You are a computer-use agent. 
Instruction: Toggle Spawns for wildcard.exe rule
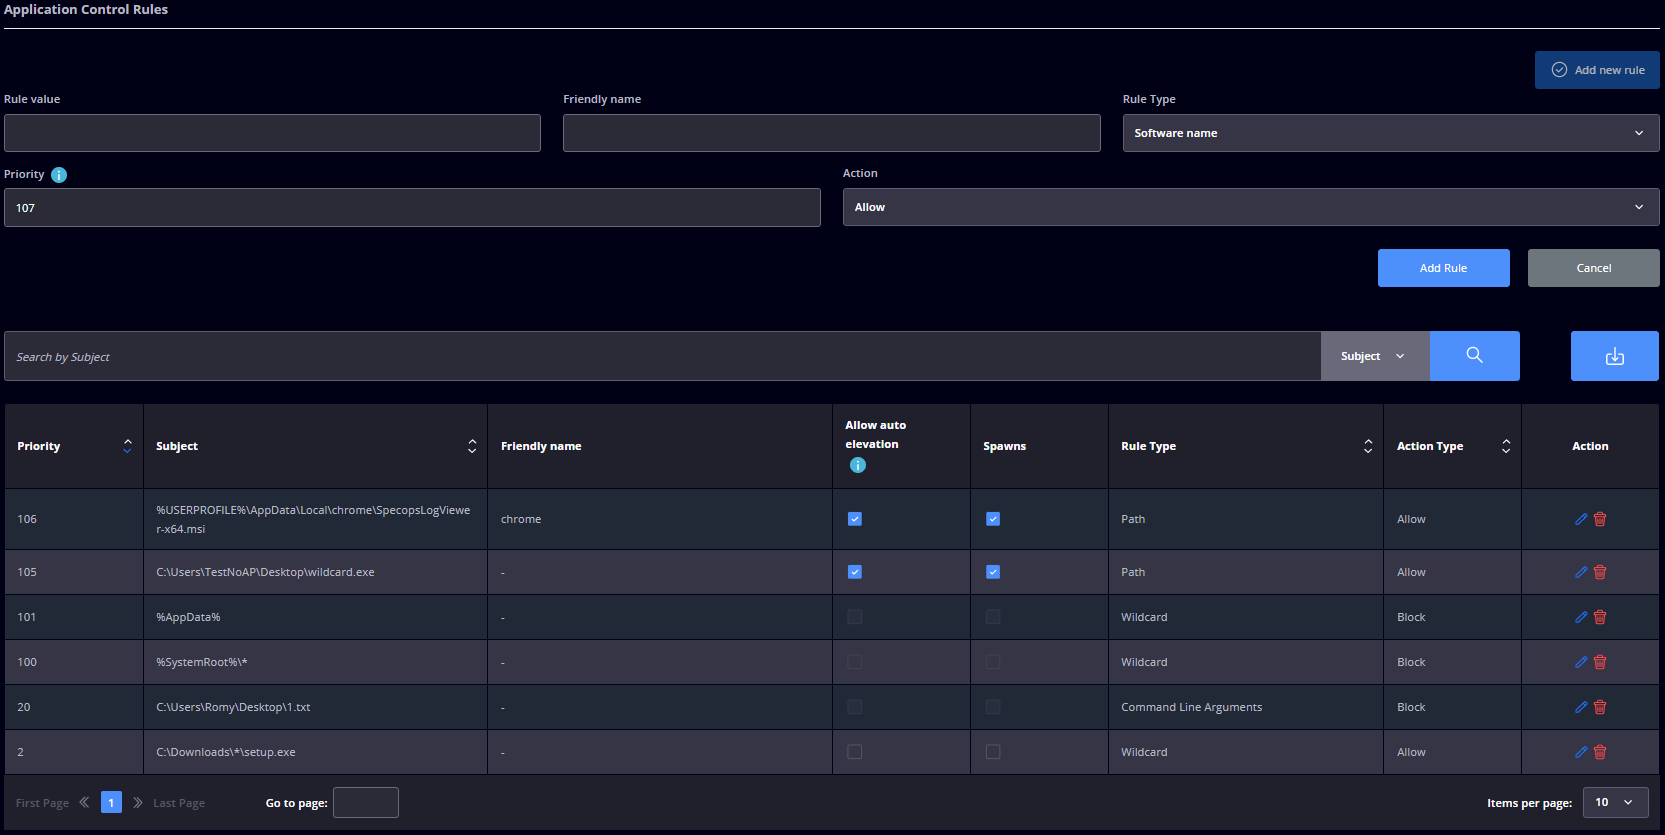(x=993, y=572)
